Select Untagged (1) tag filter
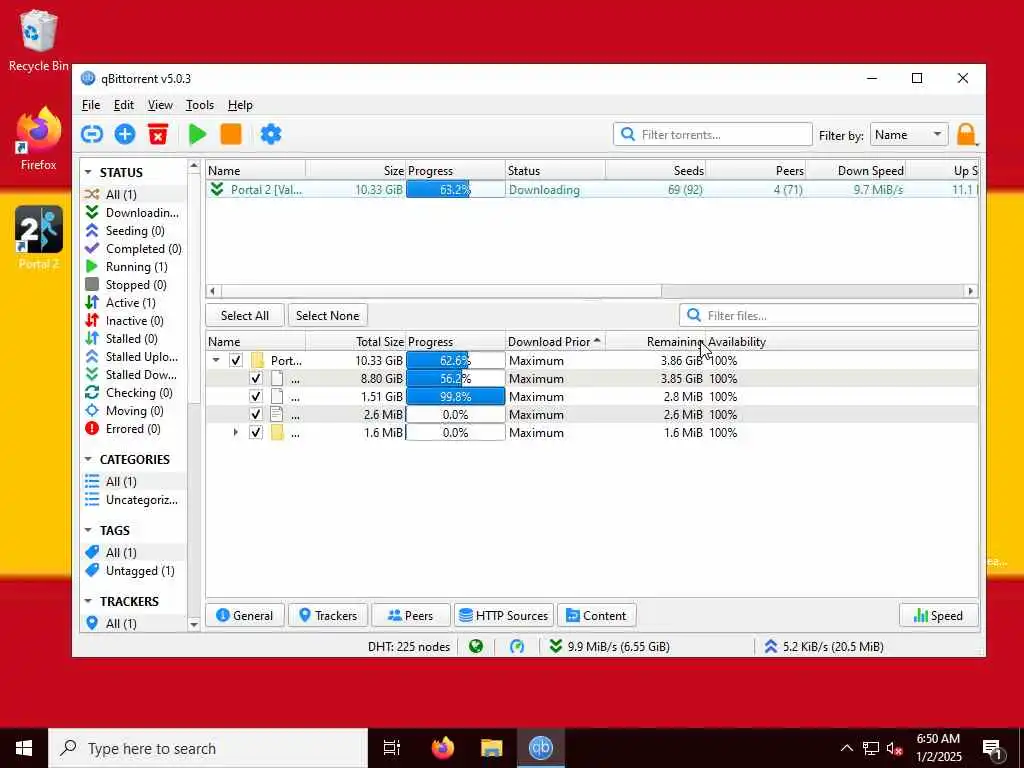Viewport: 1024px width, 768px height. click(x=133, y=570)
